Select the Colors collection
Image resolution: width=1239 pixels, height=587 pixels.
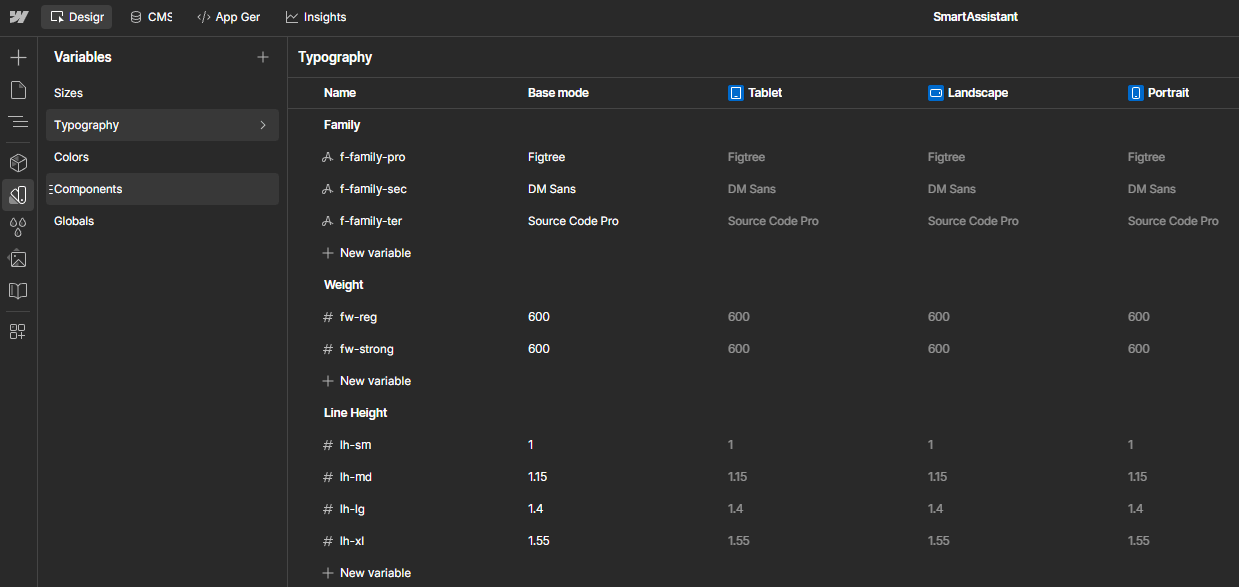tap(162, 157)
